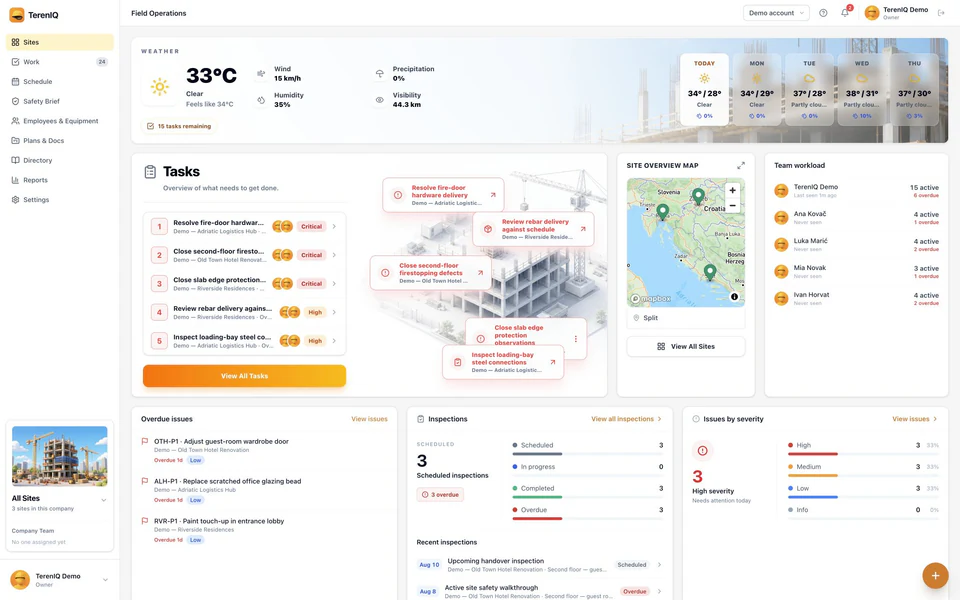This screenshot has width=960, height=600.
Task: Open task 5 Inspect loading-bay steel chevron
Action: coord(334,341)
